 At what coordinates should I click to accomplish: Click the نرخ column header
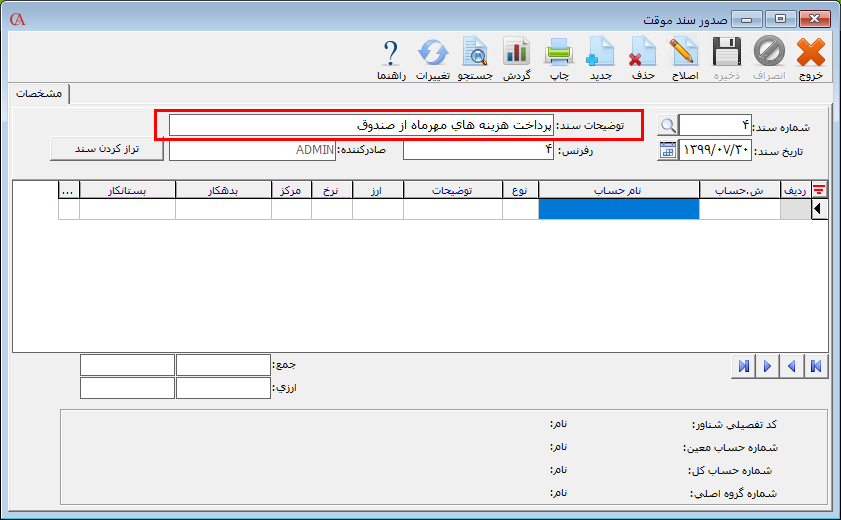(331, 190)
